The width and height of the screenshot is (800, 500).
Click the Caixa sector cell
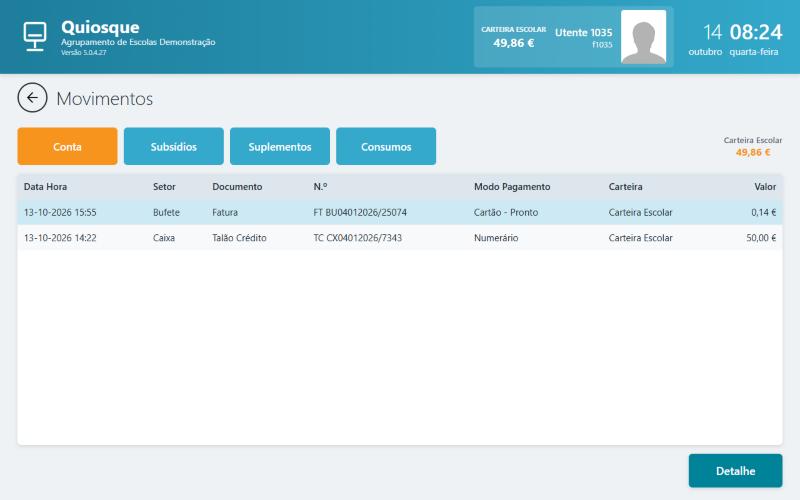point(164,238)
